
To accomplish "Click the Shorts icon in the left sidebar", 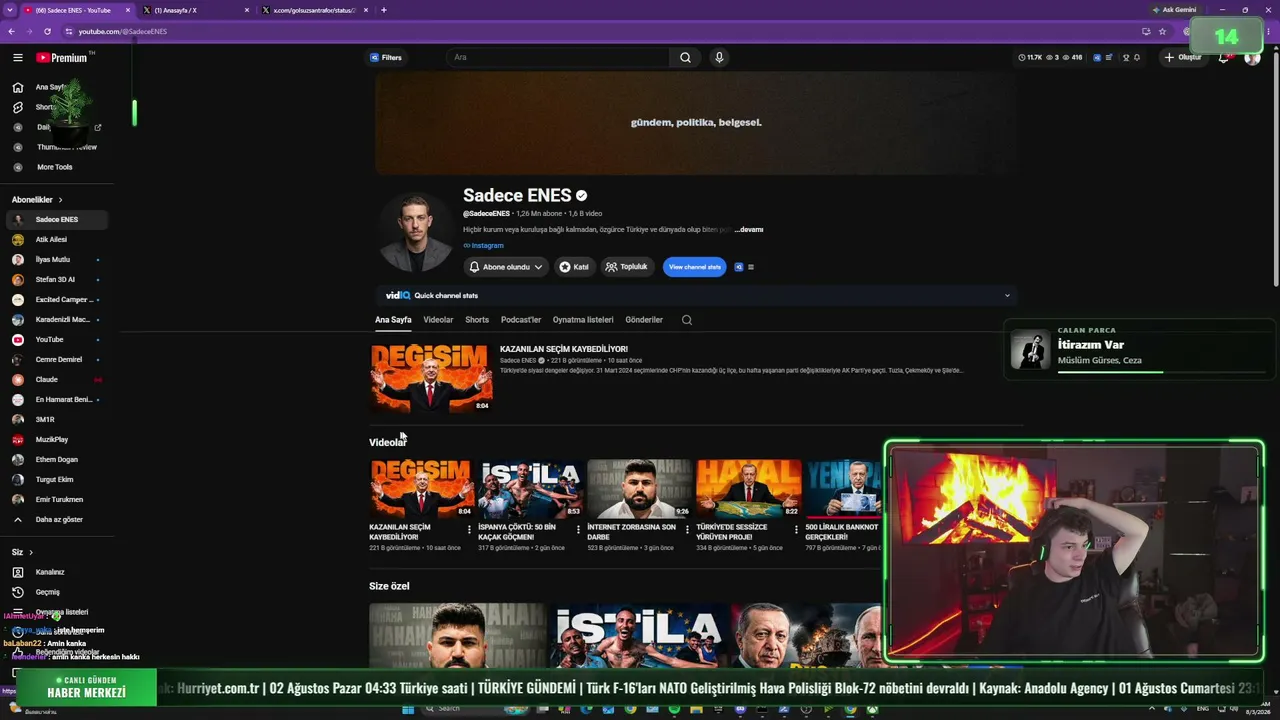I will tap(17, 107).
